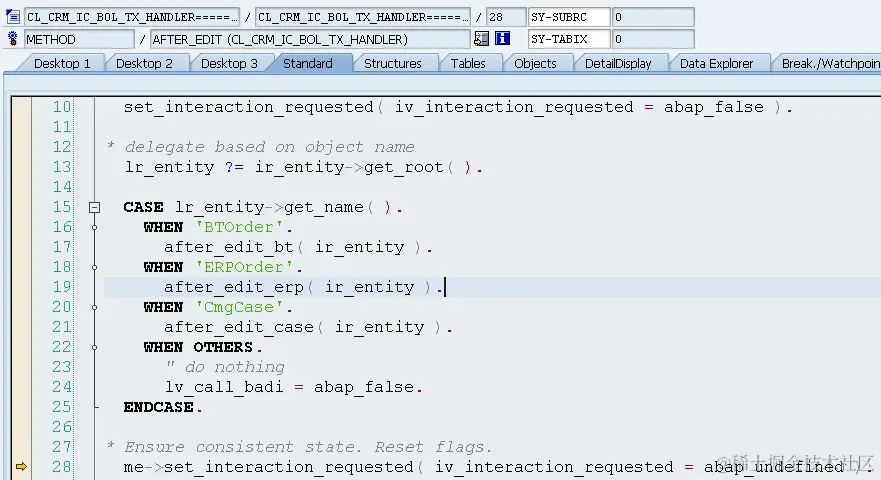Click the fold marker at line 18

pyautogui.click(x=94, y=268)
